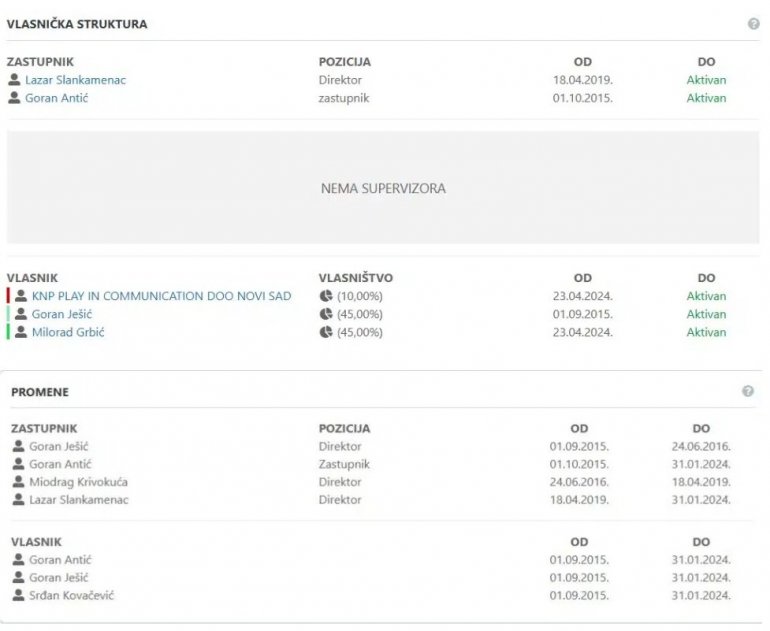Click the Nema supervizora gray panel
Viewport: 770px width, 631px height.
[383, 187]
